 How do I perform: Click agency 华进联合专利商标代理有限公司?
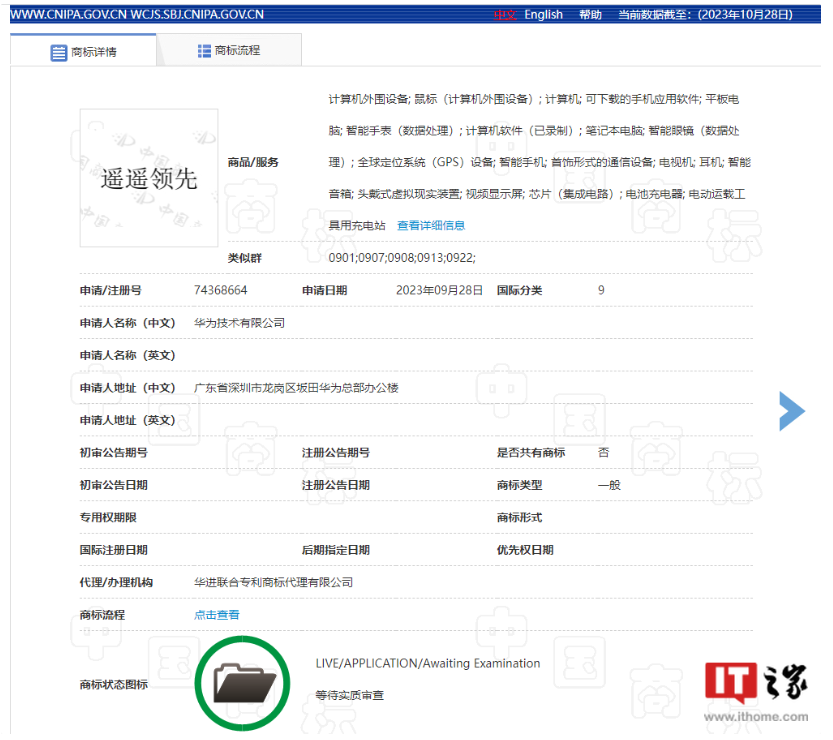pos(273,582)
